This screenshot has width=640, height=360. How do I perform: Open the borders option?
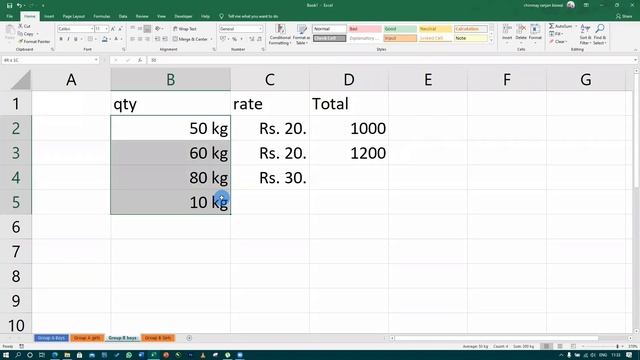coord(90,39)
